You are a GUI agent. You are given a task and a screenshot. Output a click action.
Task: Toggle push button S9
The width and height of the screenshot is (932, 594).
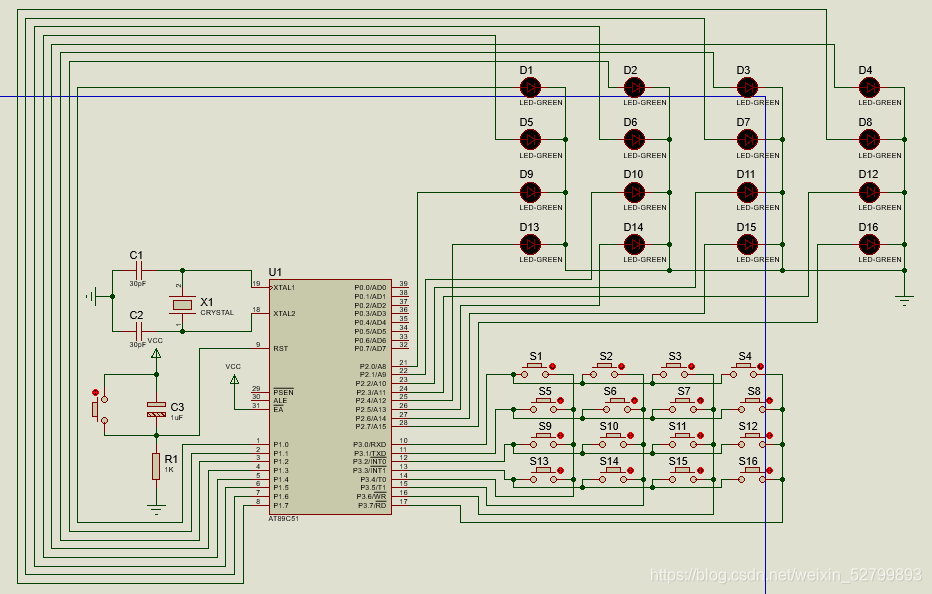pos(544,441)
